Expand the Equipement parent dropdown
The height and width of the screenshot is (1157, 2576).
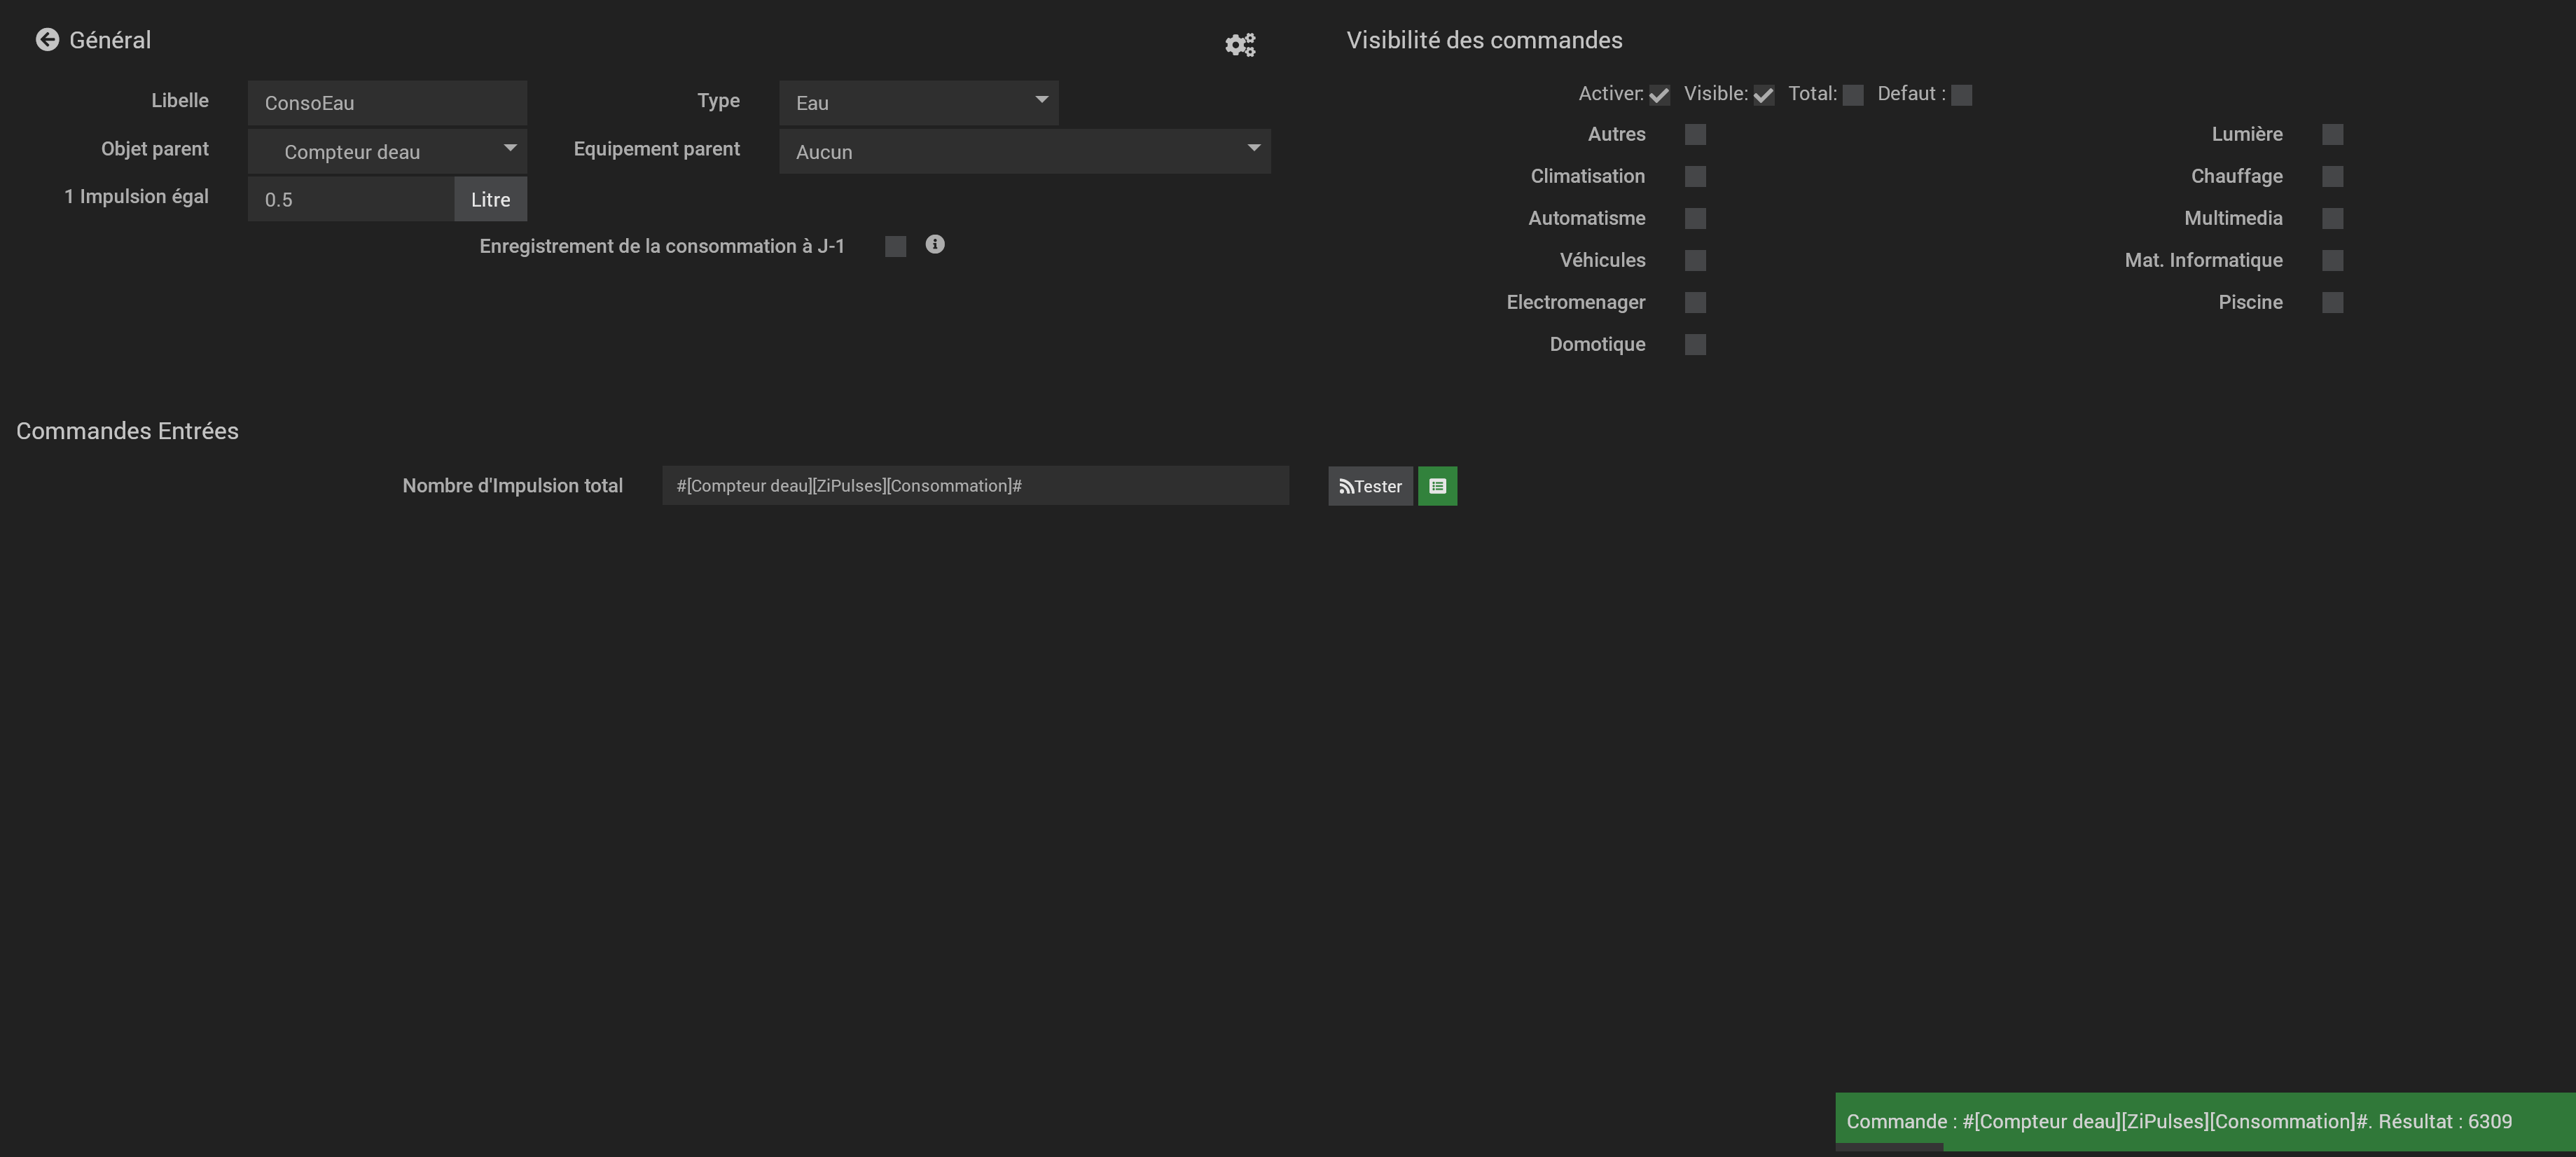pos(1024,151)
